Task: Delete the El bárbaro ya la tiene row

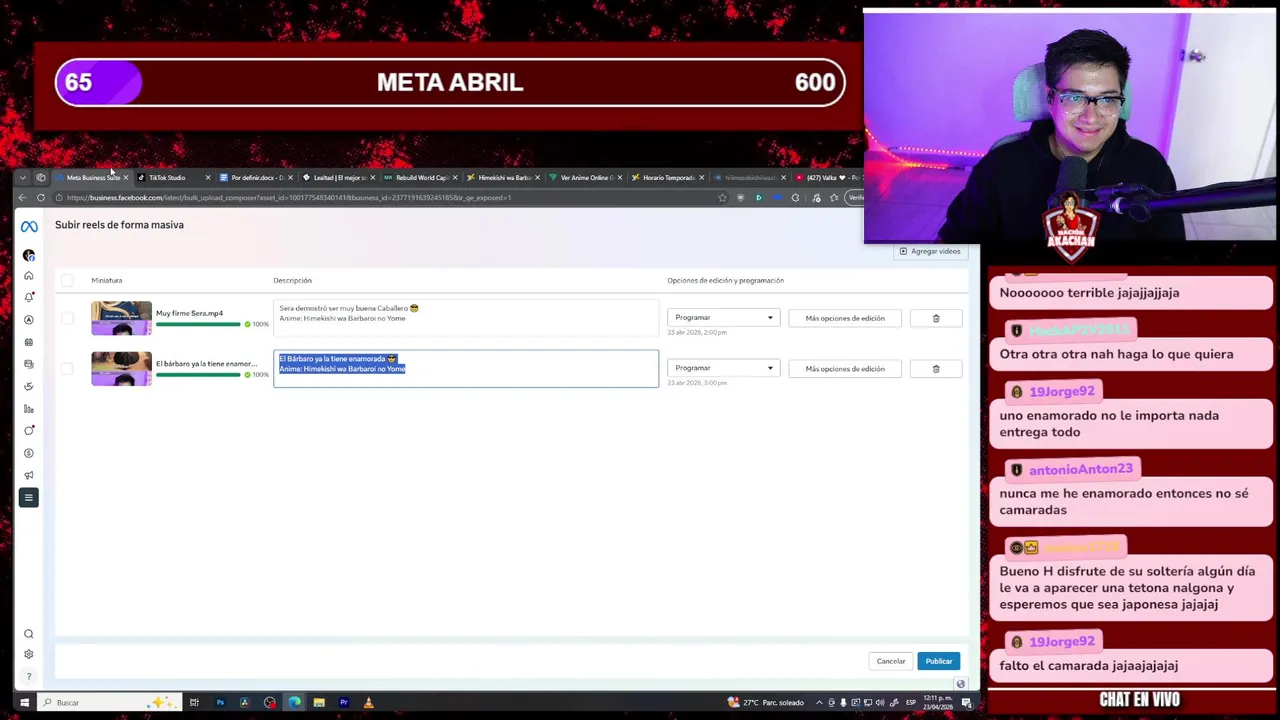Action: click(936, 369)
